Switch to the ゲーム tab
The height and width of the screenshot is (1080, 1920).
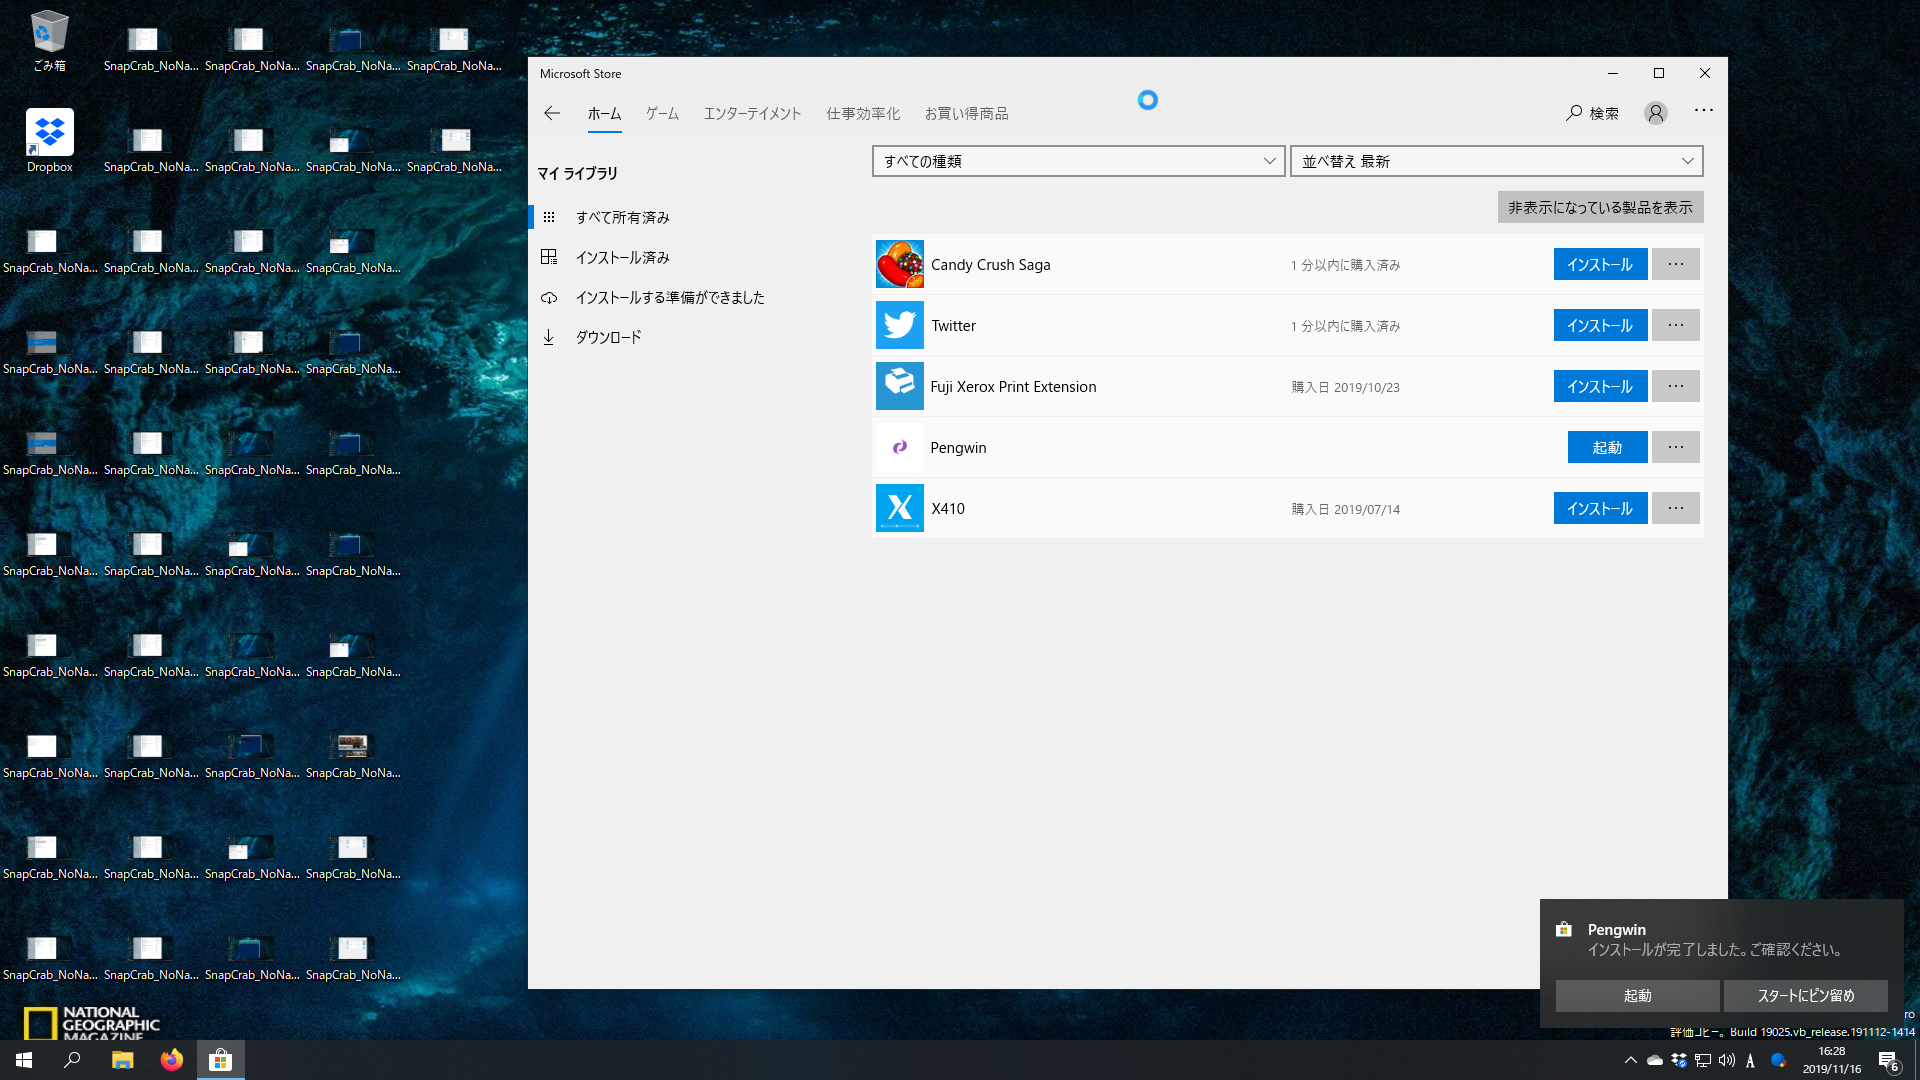pyautogui.click(x=662, y=113)
